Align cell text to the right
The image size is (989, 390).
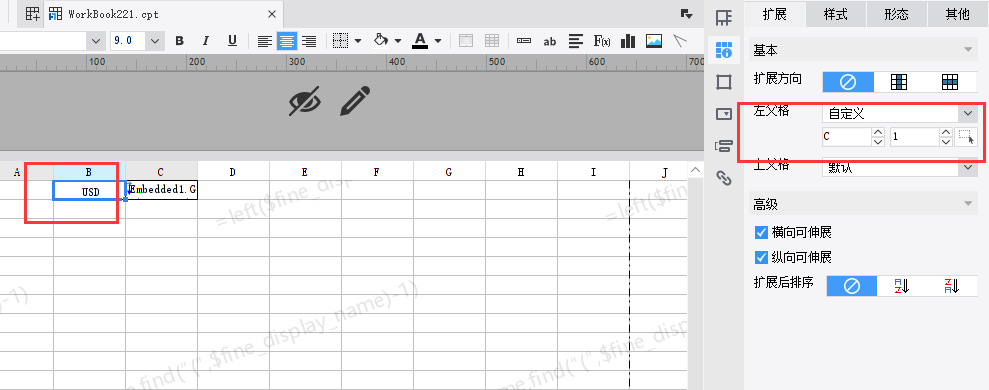tap(308, 41)
